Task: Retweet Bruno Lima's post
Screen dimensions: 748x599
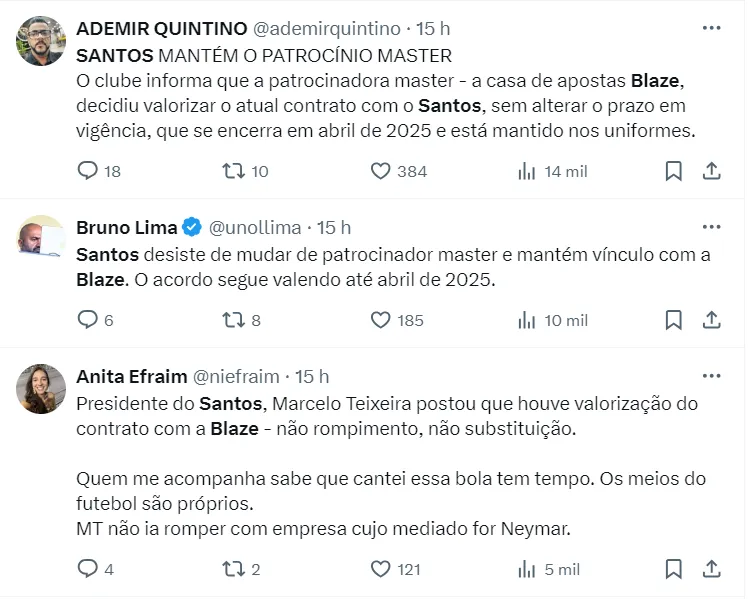Action: pyautogui.click(x=232, y=320)
